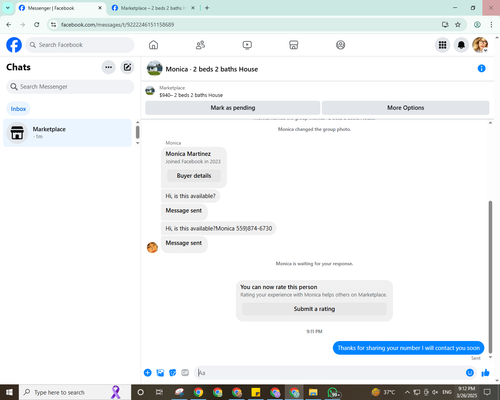500x400 pixels.
Task: Open Chats options three-dot button
Action: pyautogui.click(x=108, y=67)
